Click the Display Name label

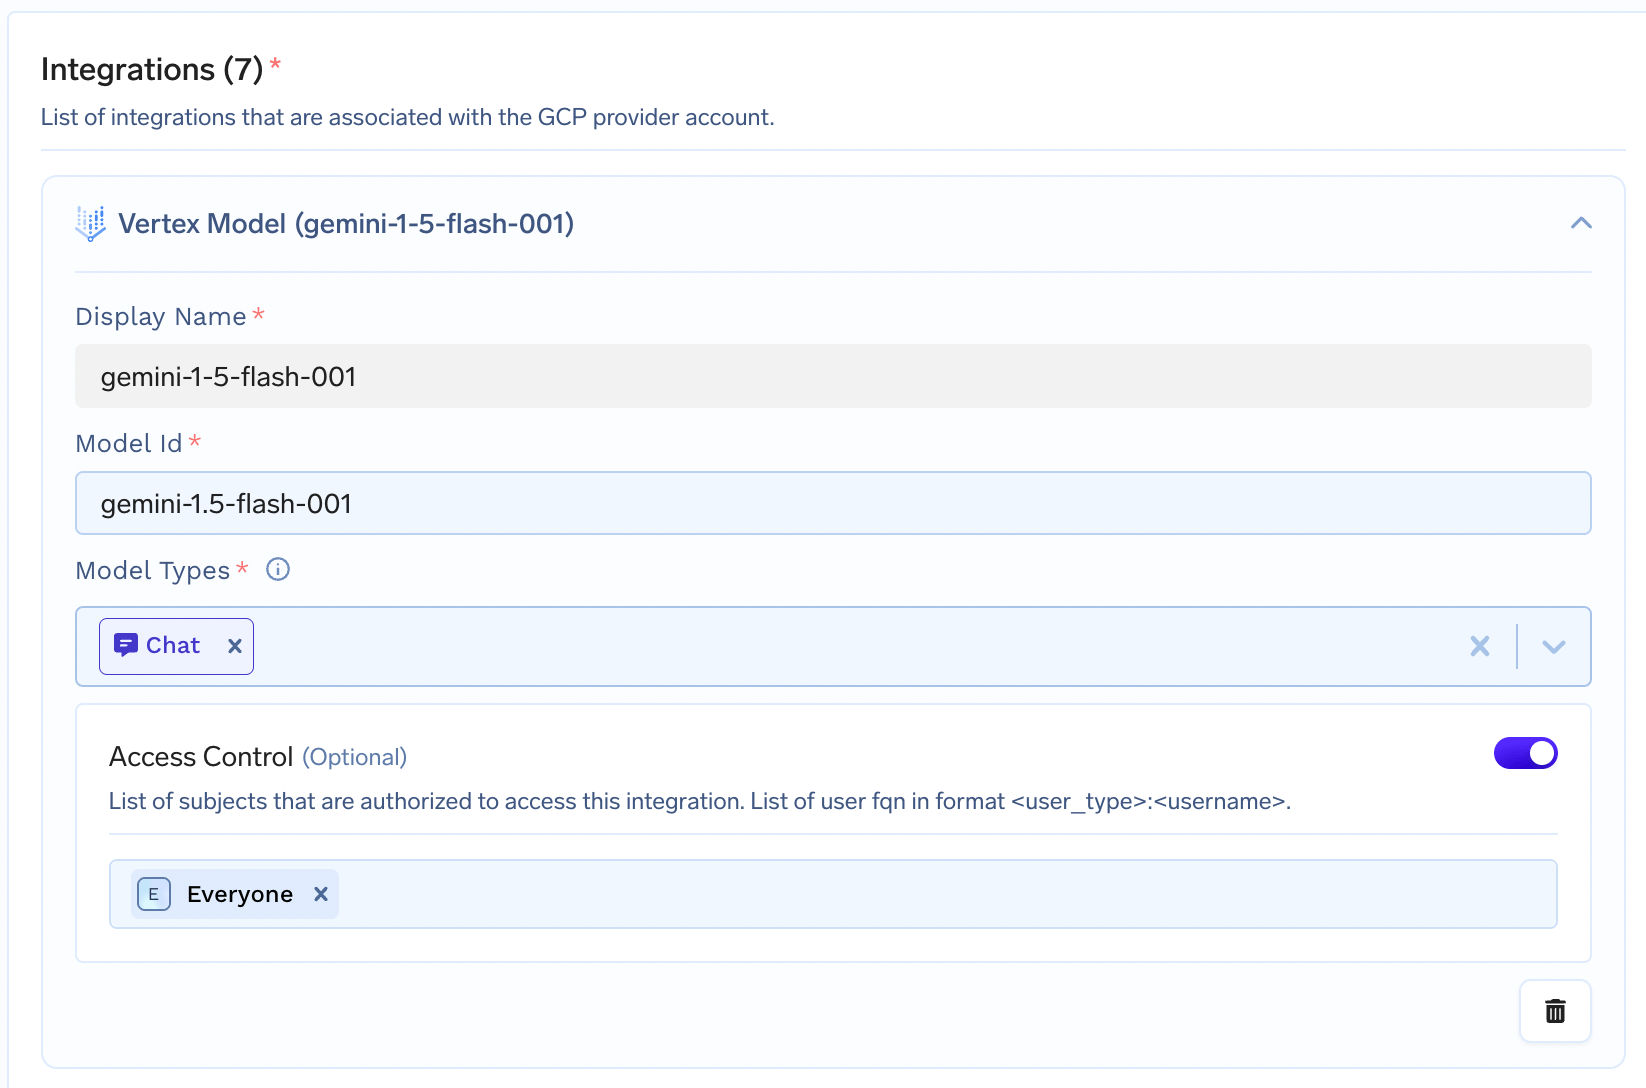click(x=161, y=316)
